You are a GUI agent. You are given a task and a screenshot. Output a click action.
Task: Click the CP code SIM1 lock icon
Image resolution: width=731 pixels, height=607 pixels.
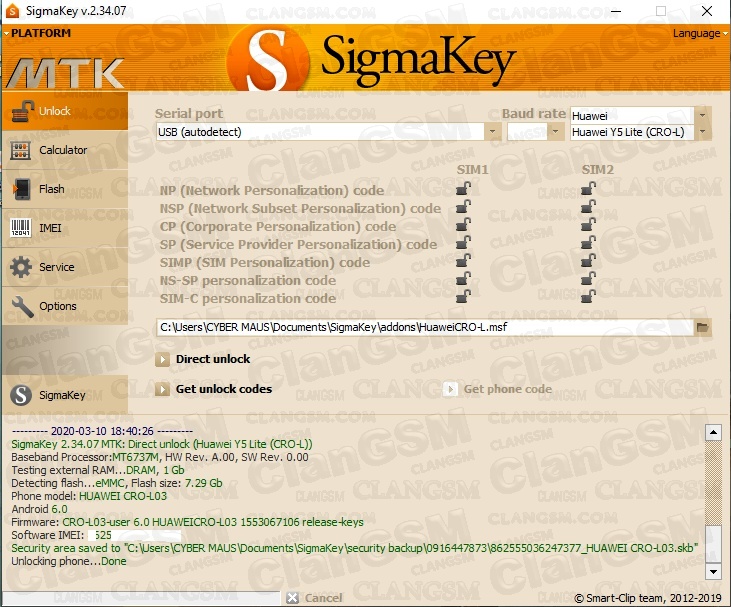click(x=463, y=224)
